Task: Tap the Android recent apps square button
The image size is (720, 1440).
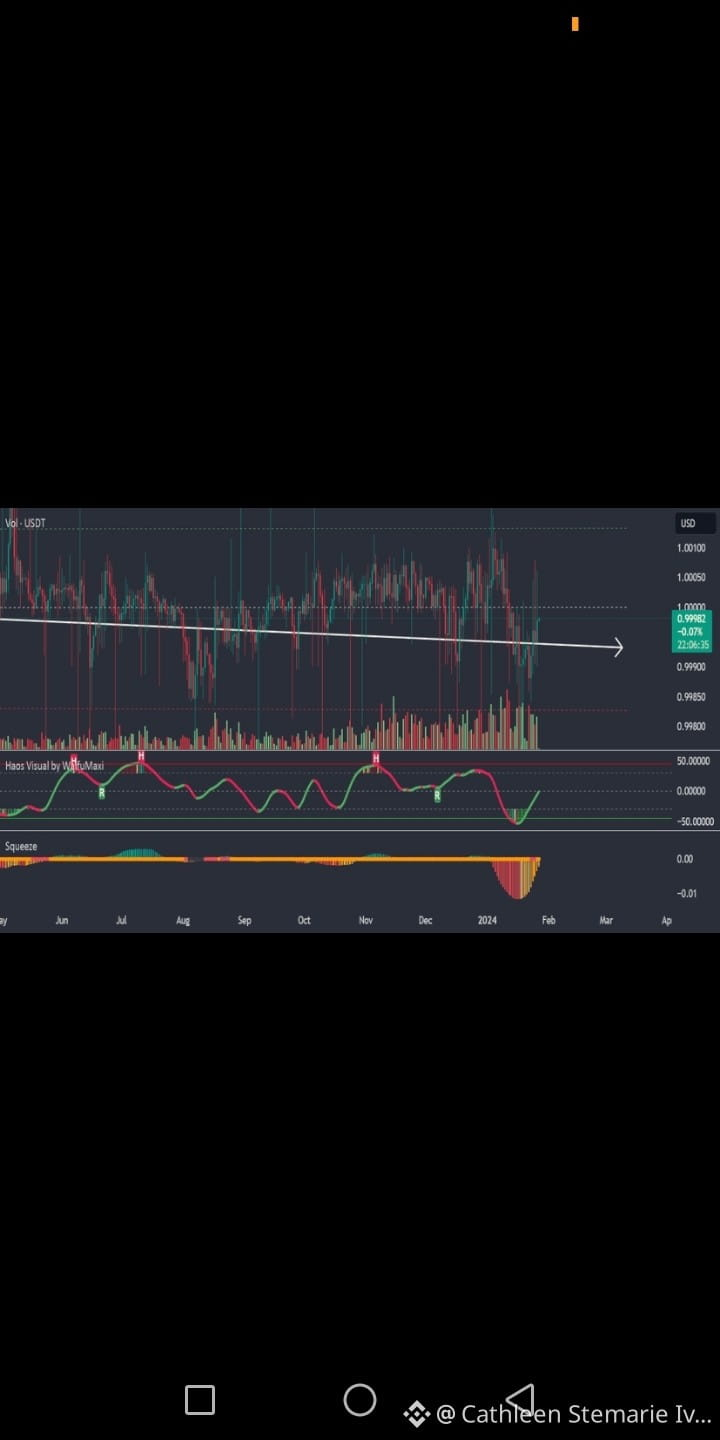Action: [x=200, y=1400]
